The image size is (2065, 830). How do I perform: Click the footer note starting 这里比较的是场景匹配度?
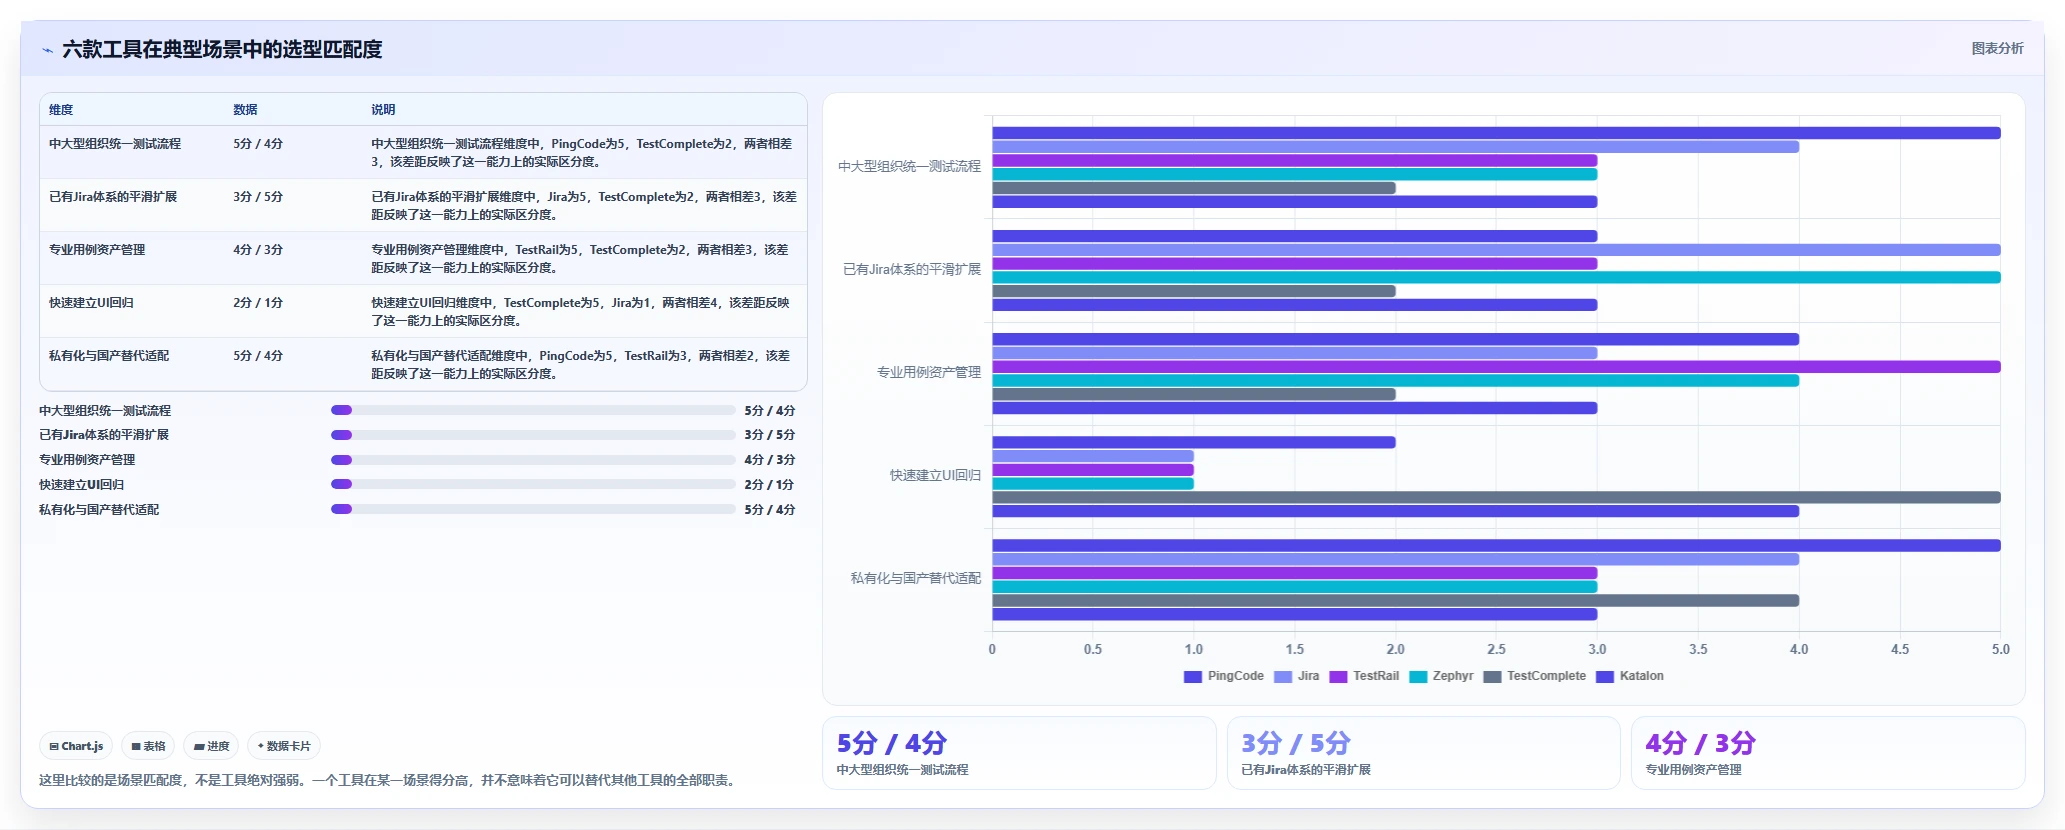pyautogui.click(x=390, y=781)
